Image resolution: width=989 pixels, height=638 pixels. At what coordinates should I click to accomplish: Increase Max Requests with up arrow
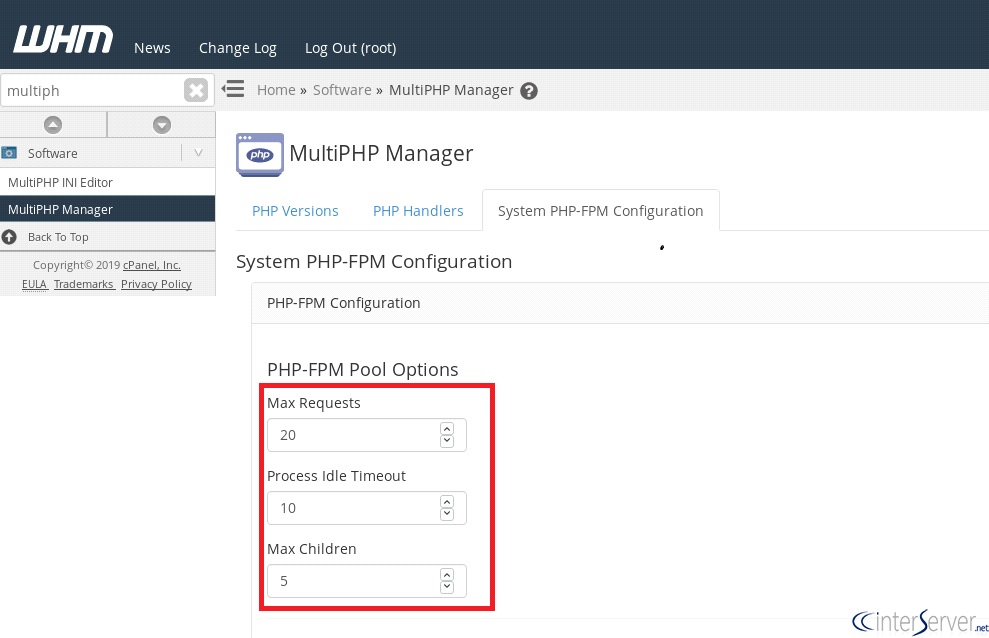click(x=447, y=429)
